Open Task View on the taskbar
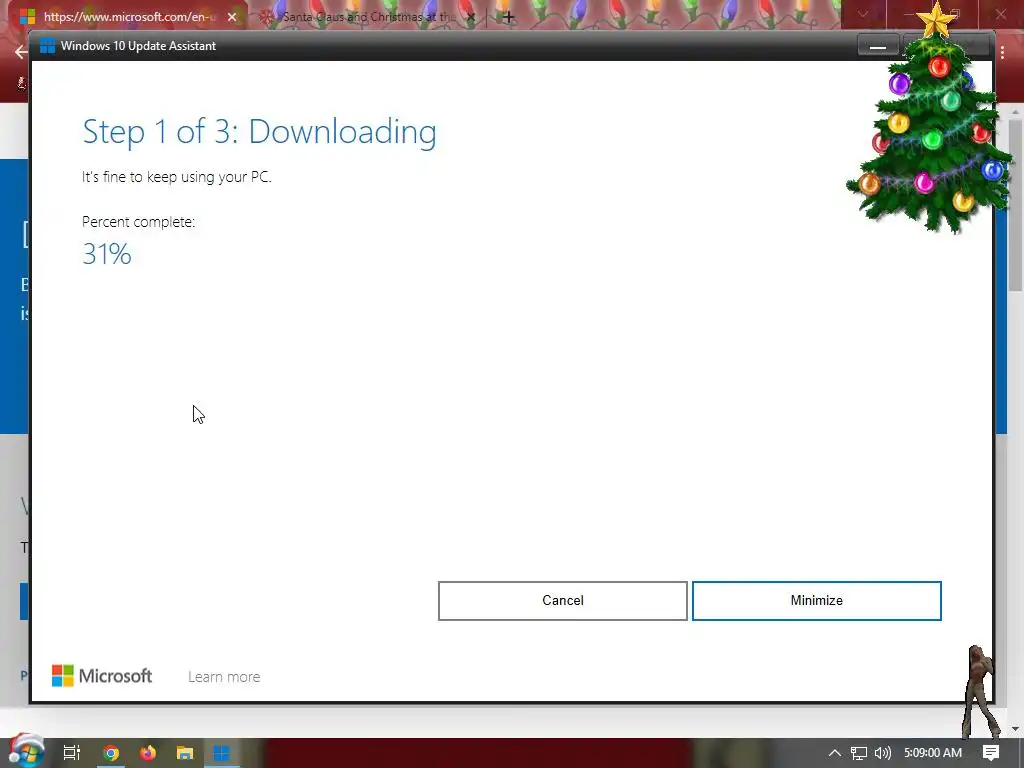The width and height of the screenshot is (1024, 768). pos(72,753)
